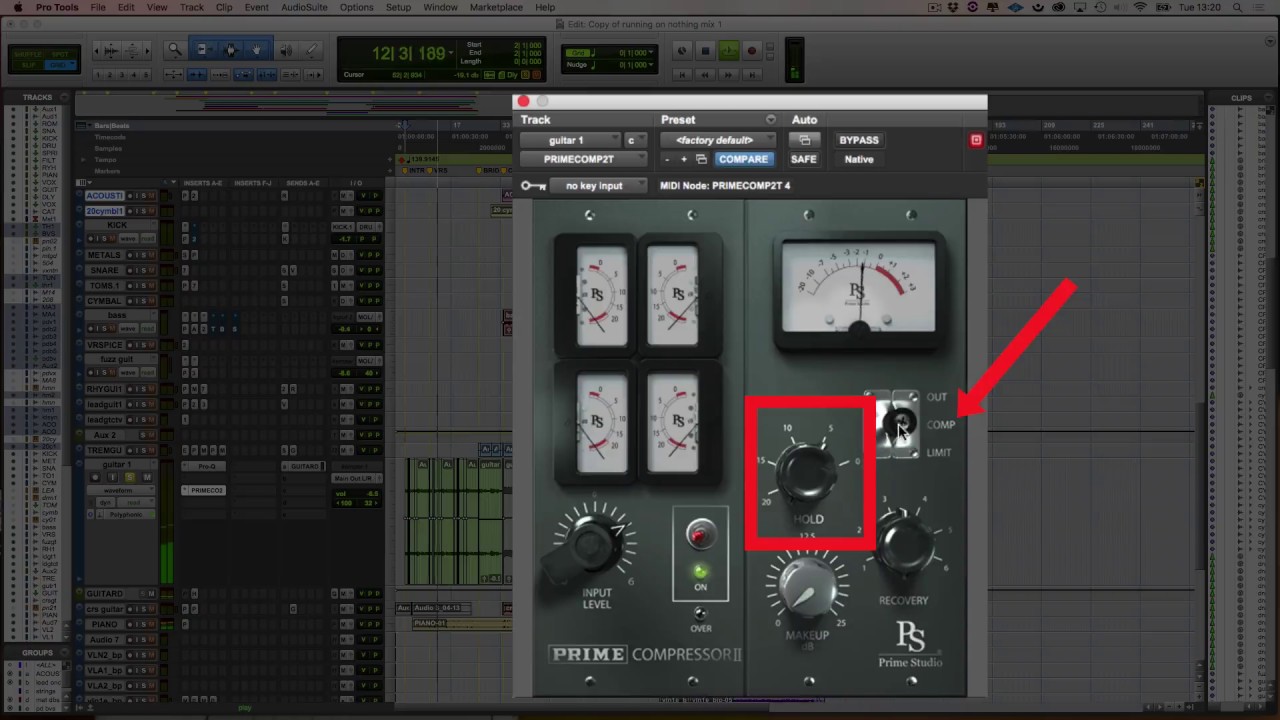Open the plug-in settings select icon

click(701, 159)
